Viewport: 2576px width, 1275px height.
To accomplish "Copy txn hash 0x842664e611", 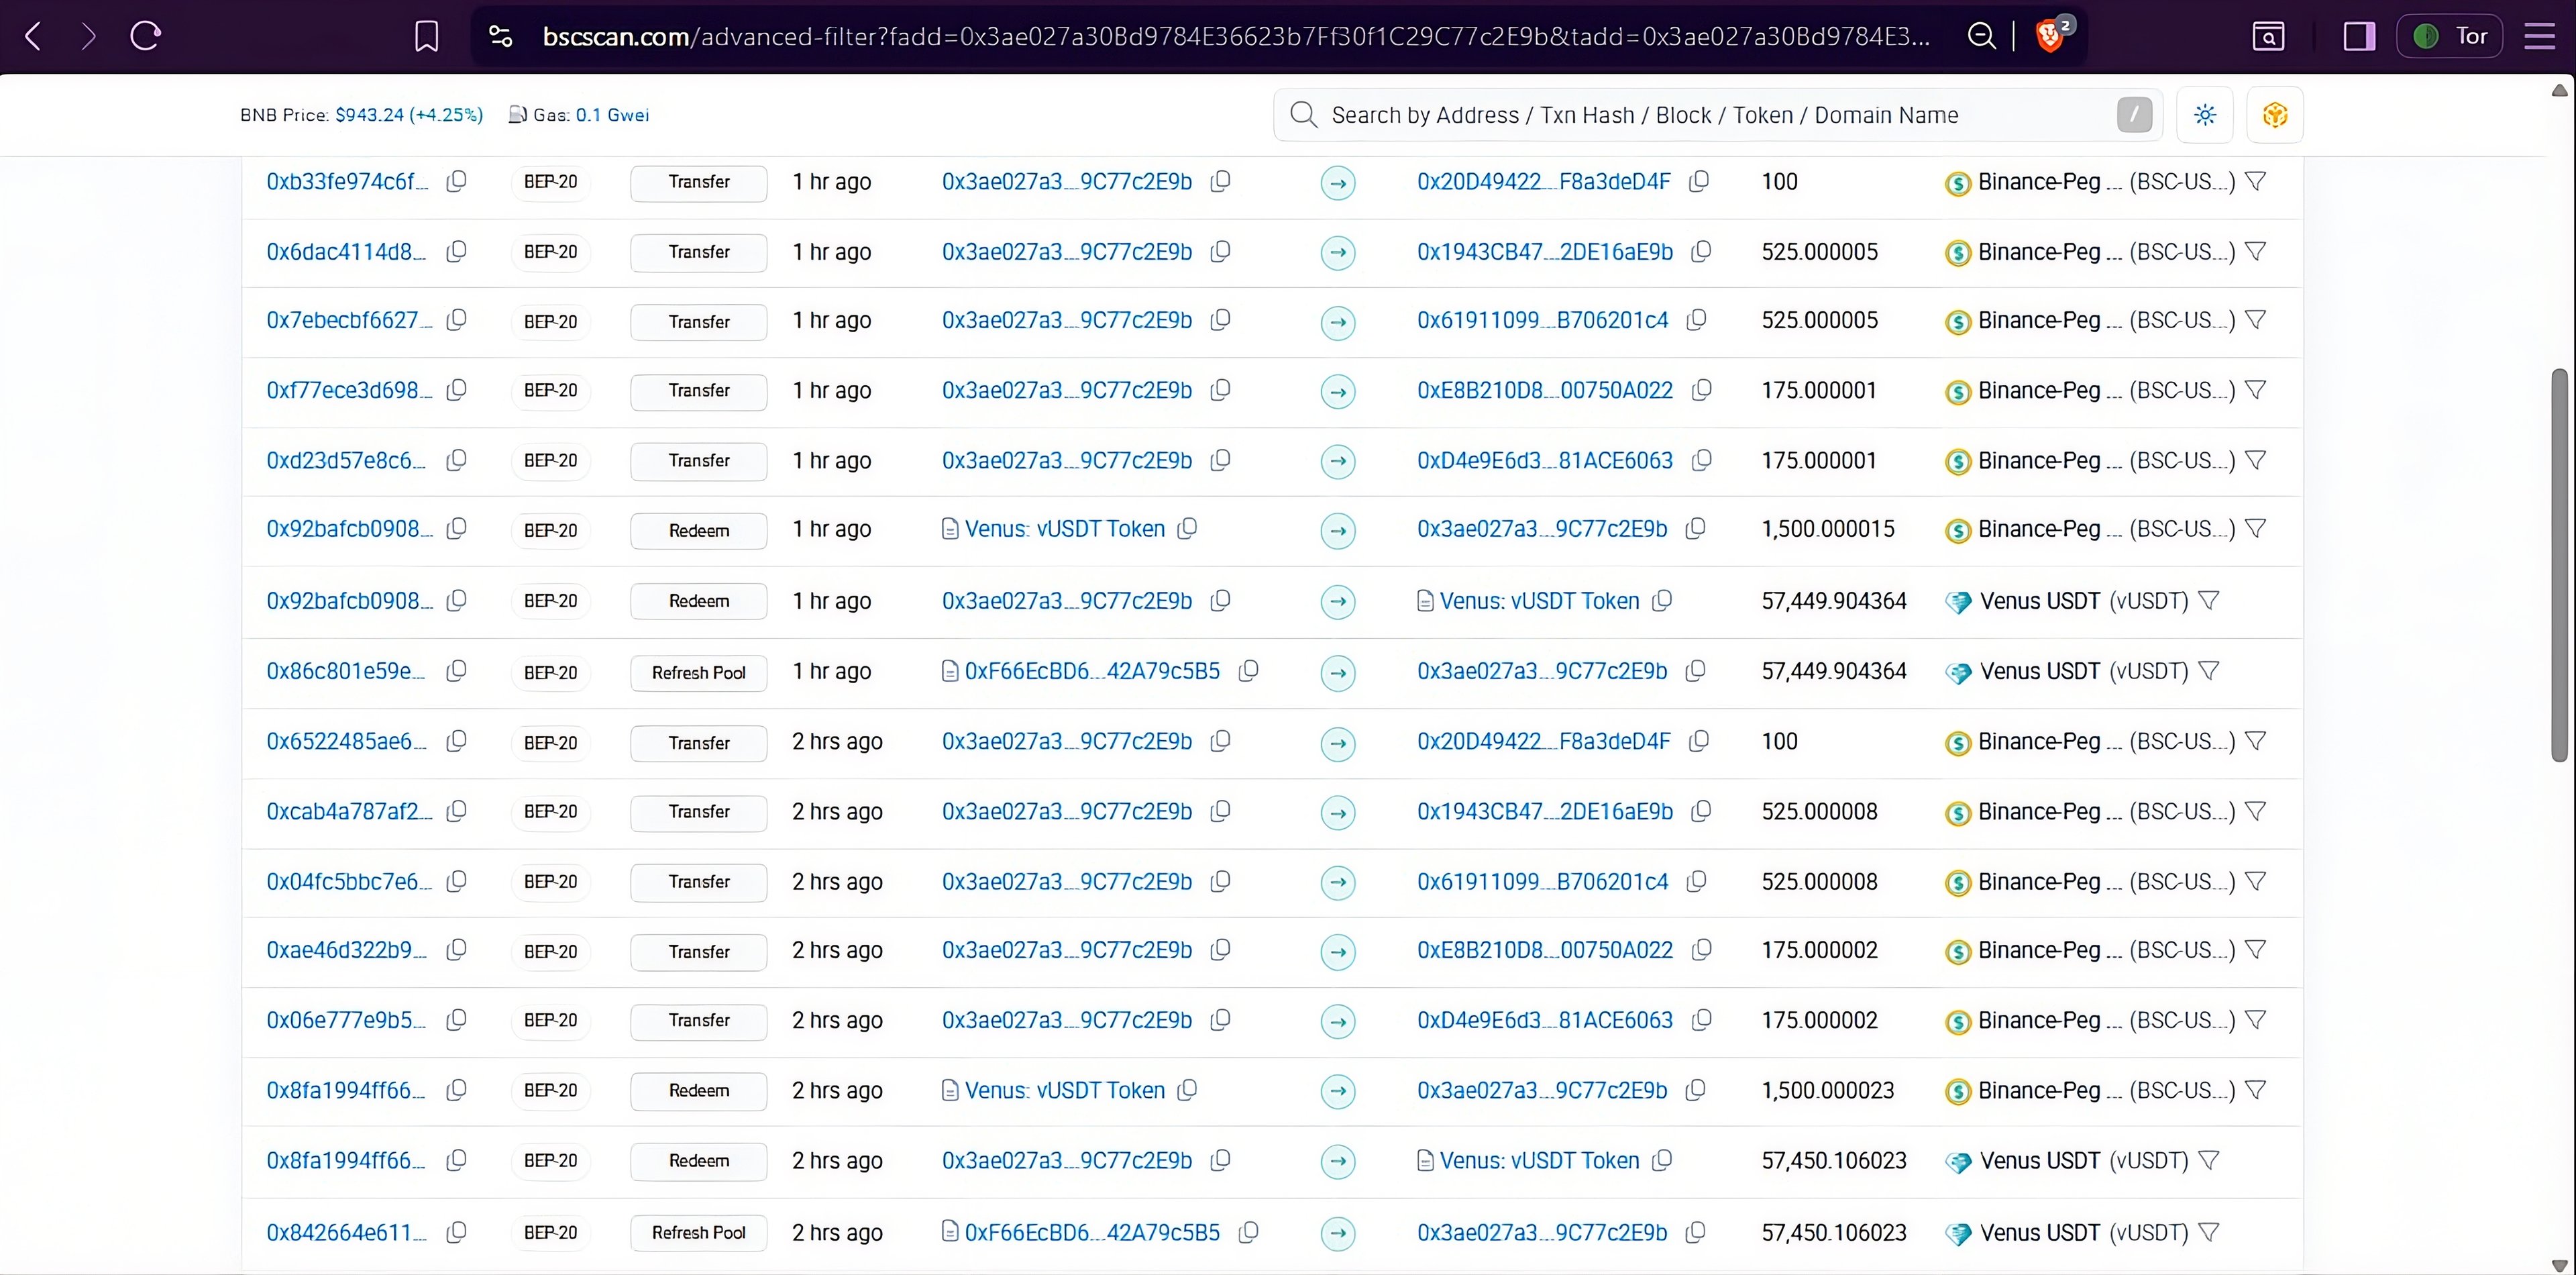I will pos(456,1233).
